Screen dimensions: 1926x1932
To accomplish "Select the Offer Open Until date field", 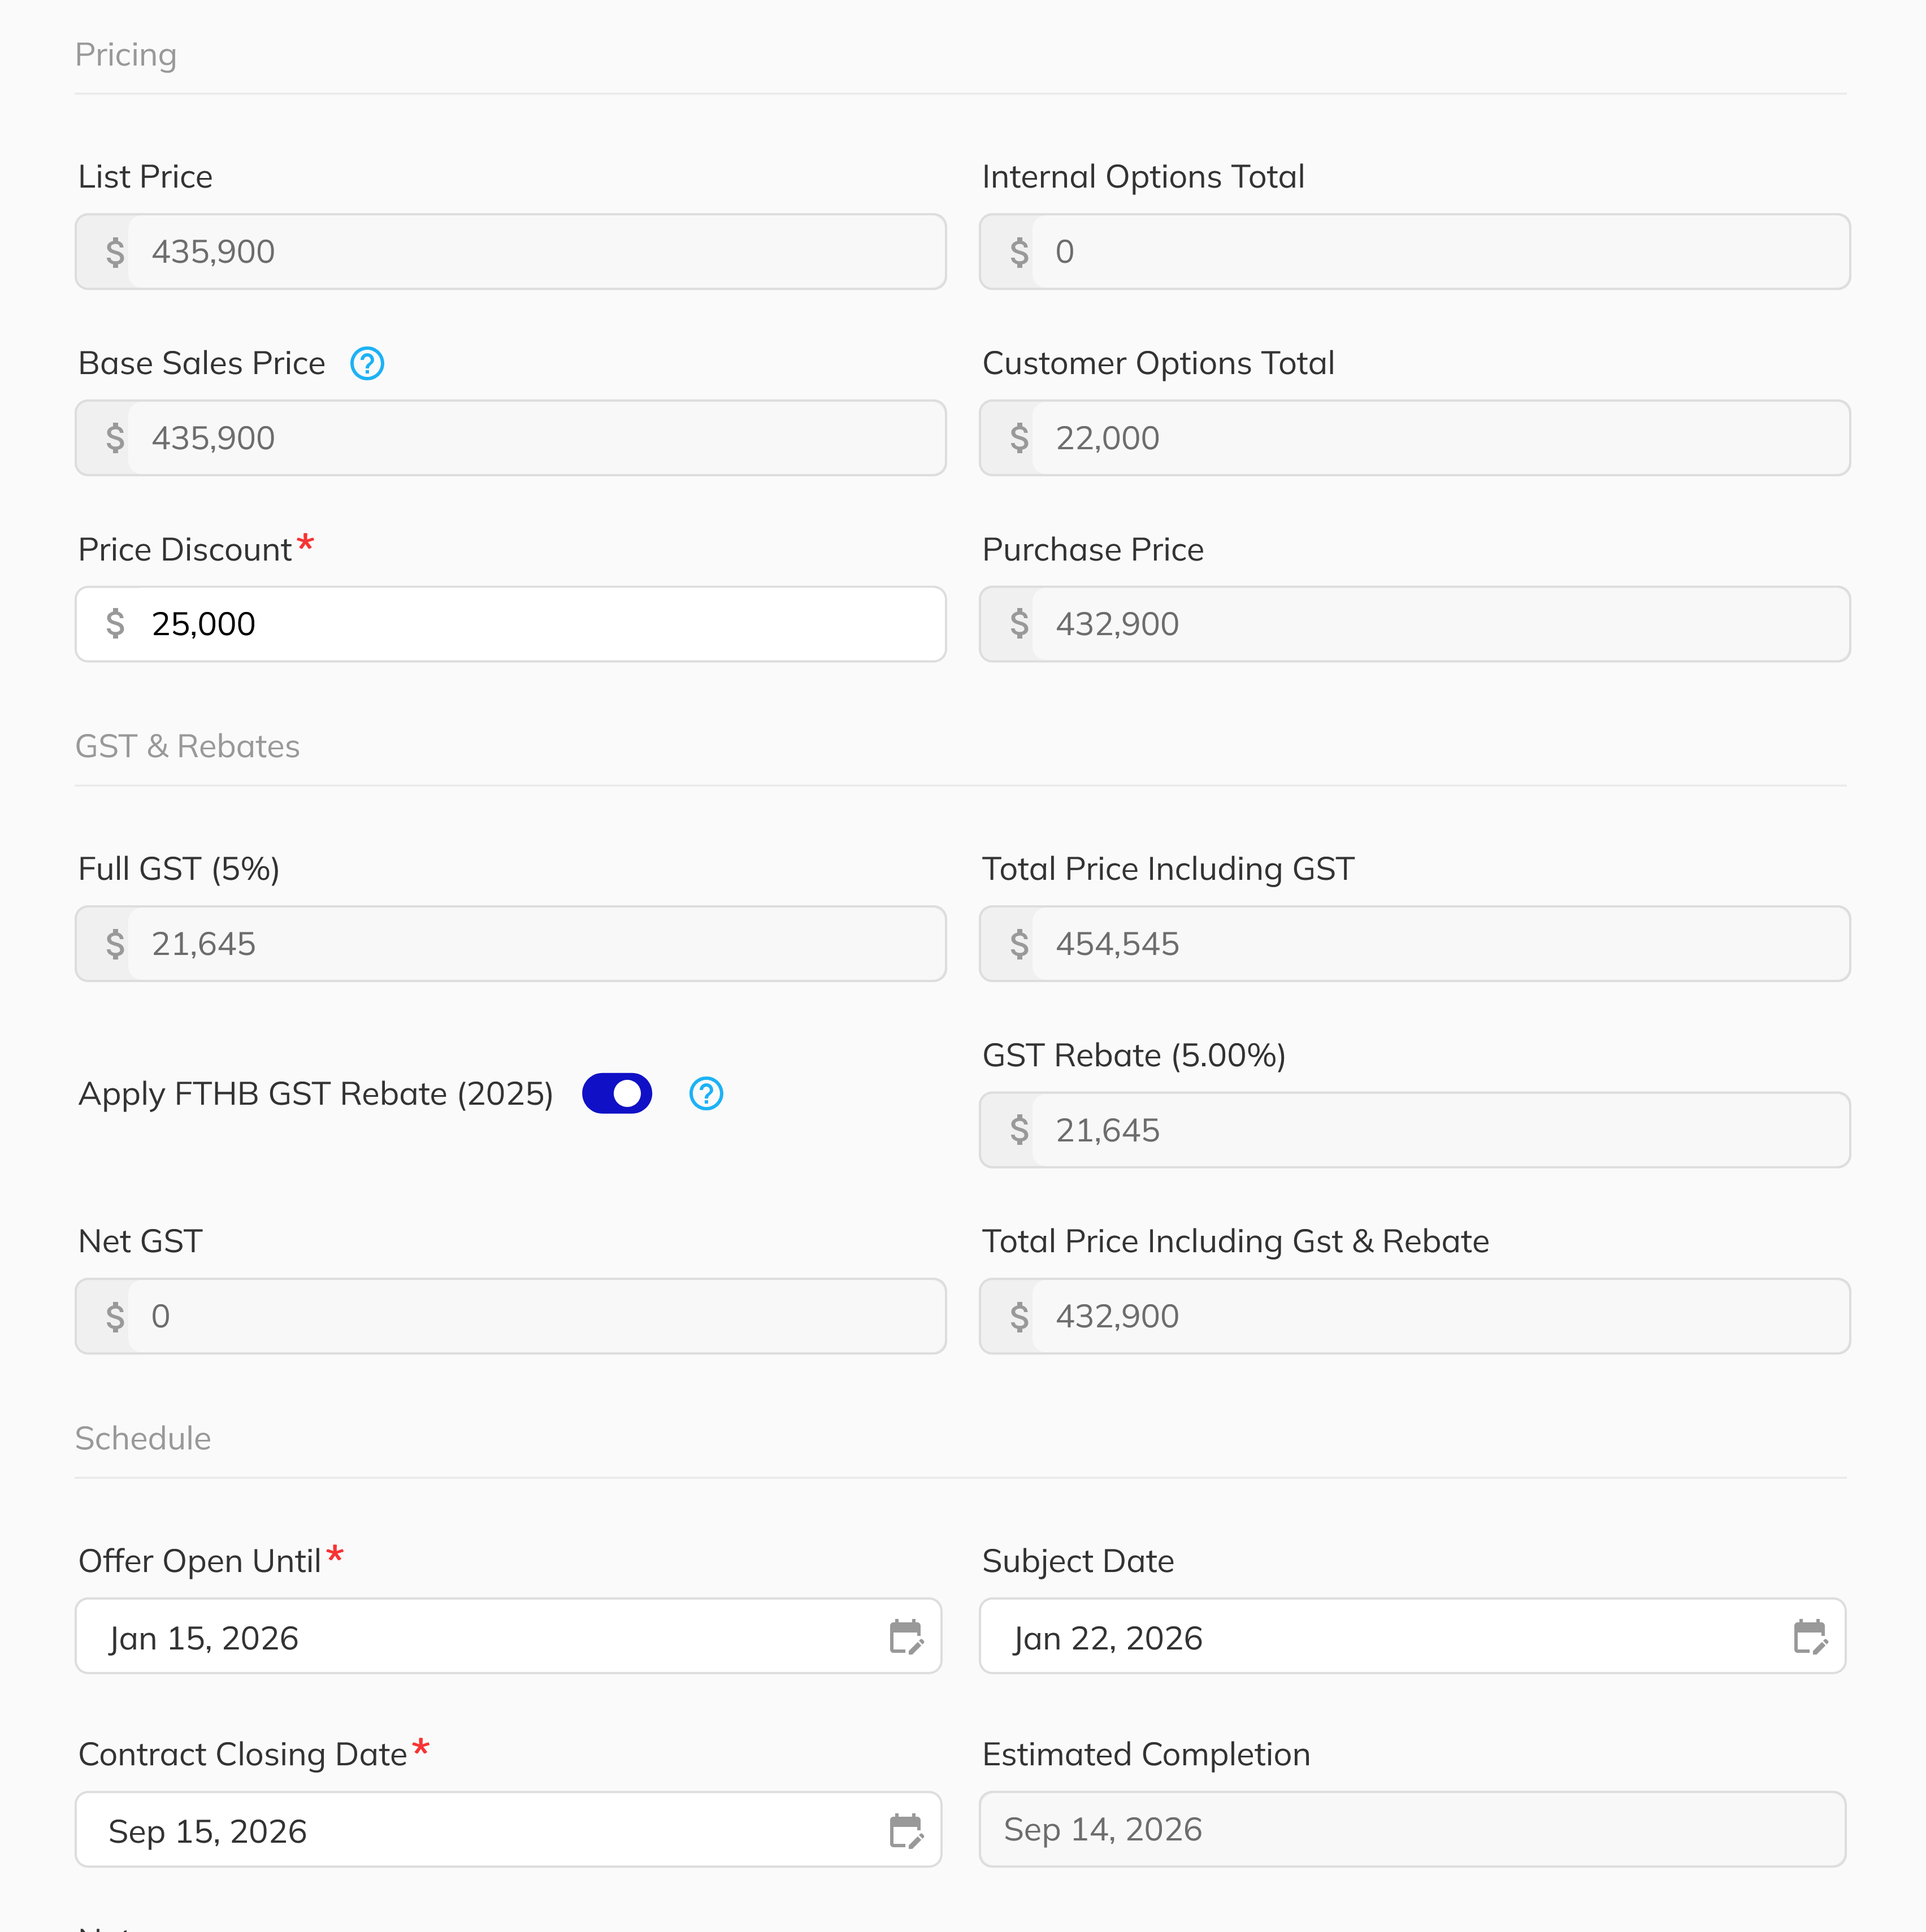I will point(509,1636).
